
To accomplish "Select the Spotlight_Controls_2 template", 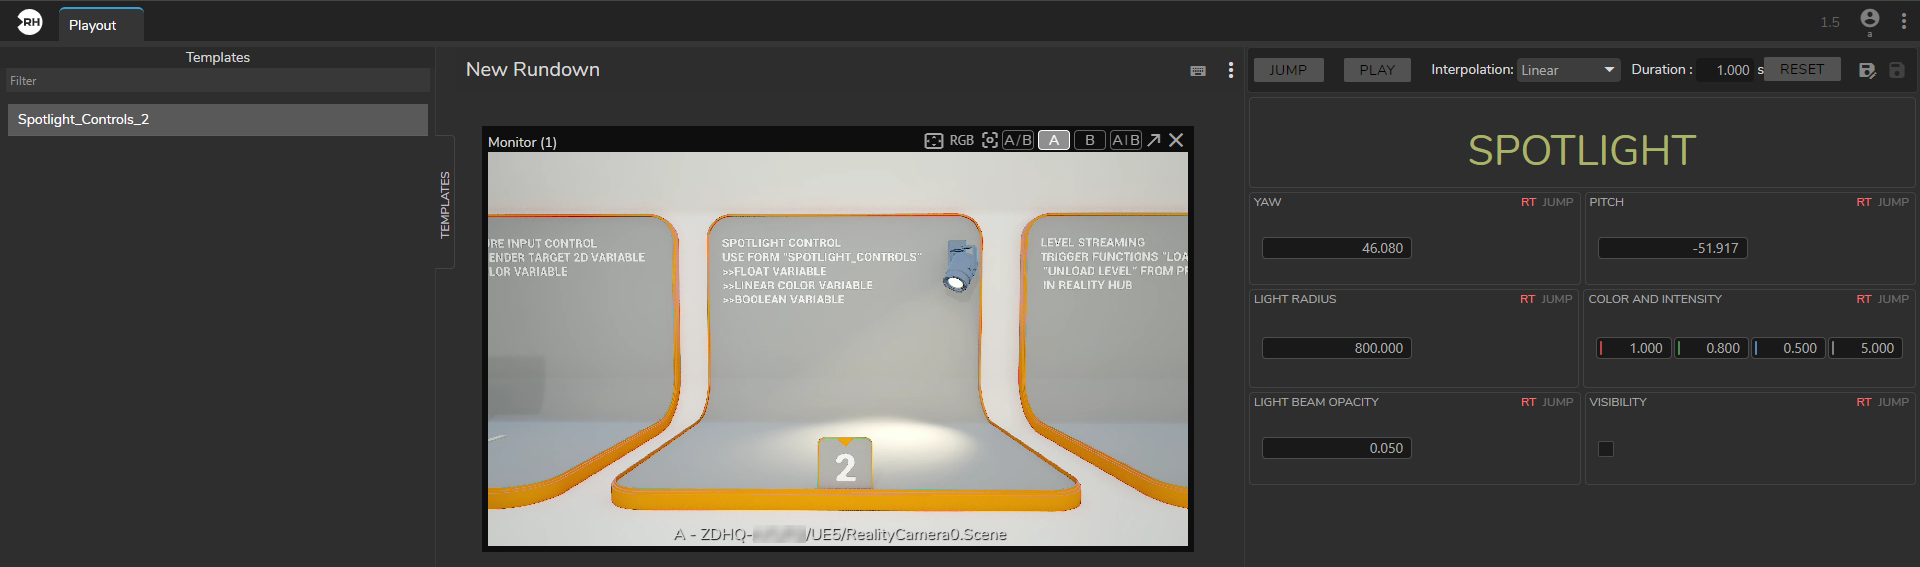I will click(217, 120).
